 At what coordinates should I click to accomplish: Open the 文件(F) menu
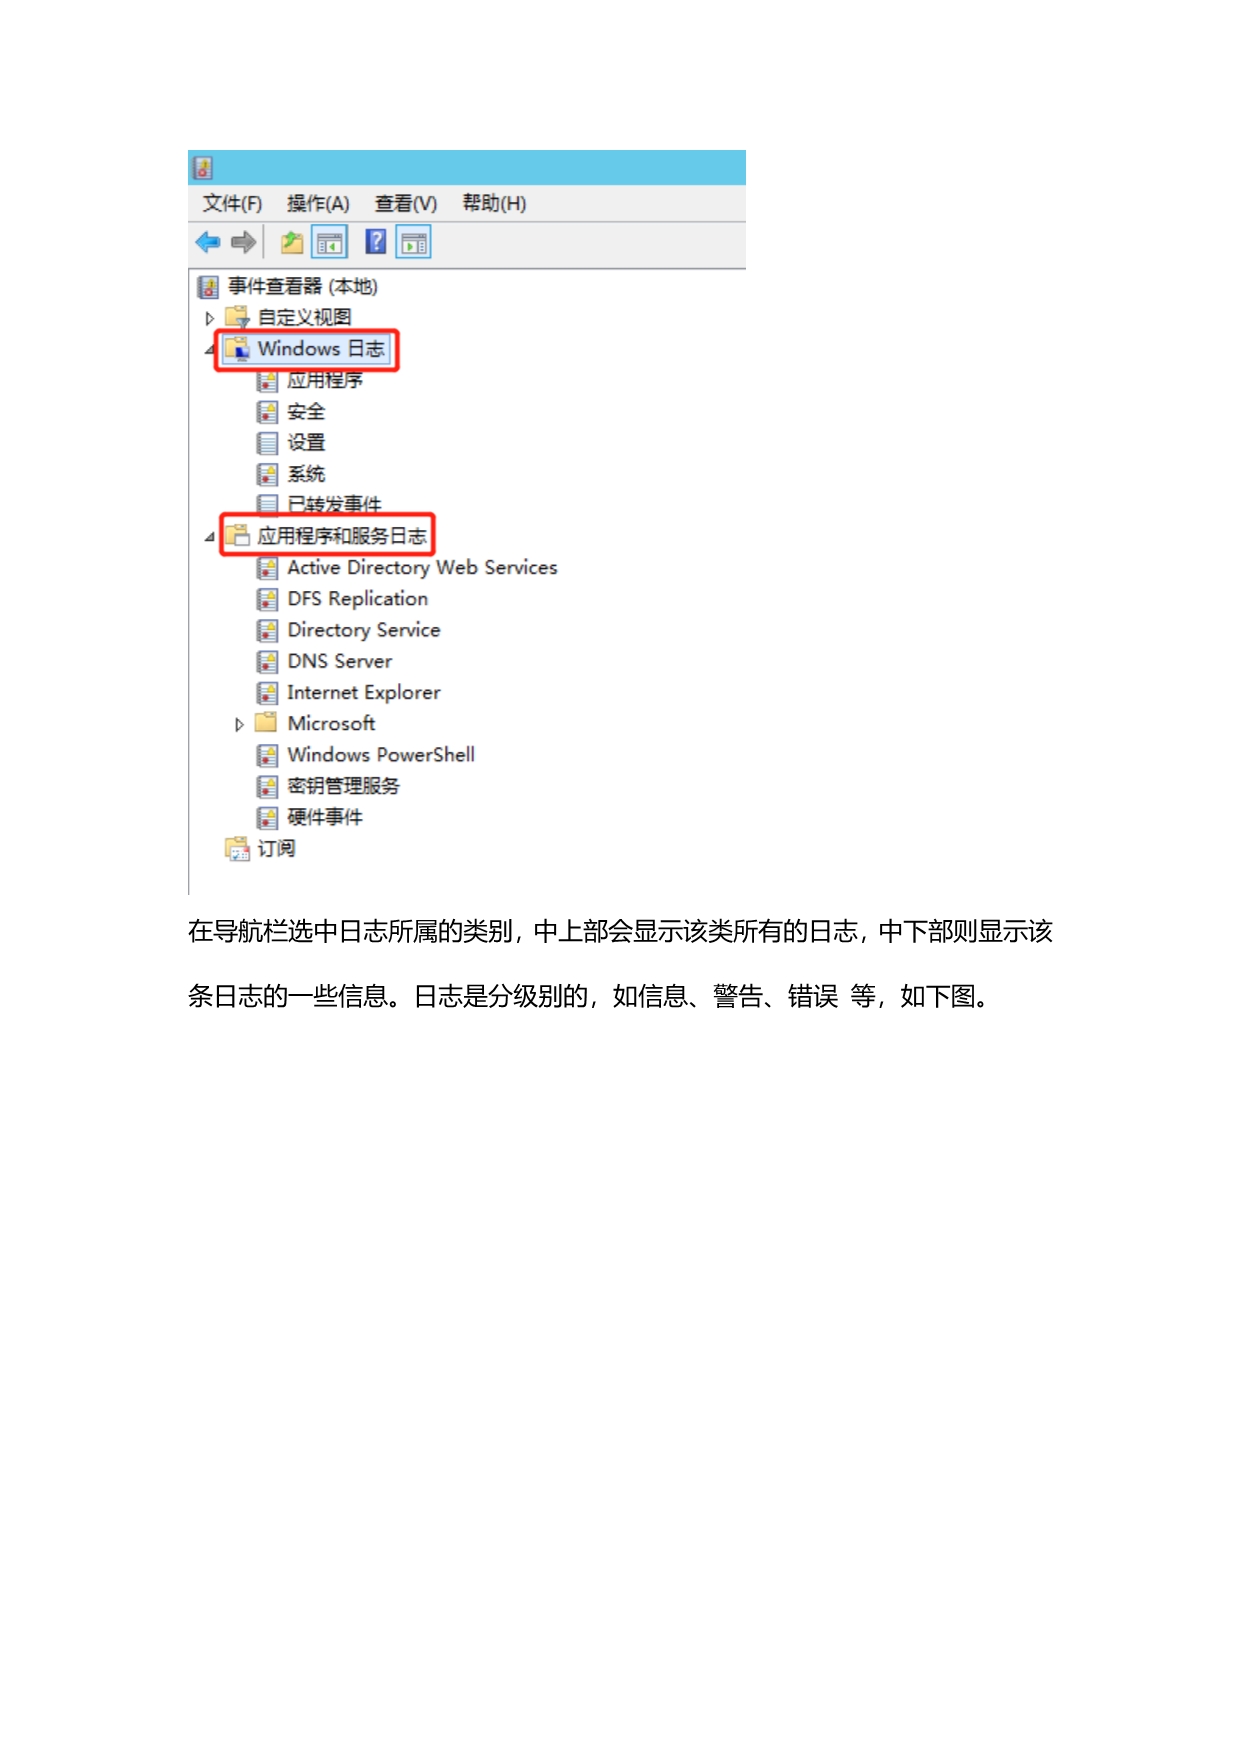[232, 204]
